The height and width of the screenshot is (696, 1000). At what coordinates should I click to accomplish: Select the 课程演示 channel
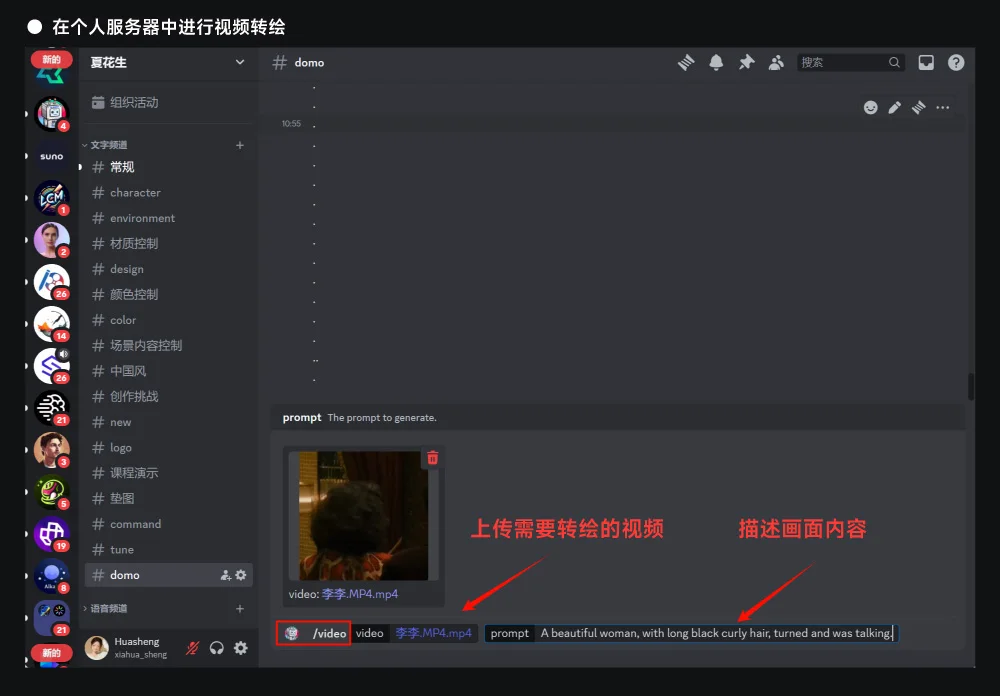pyautogui.click(x=168, y=473)
